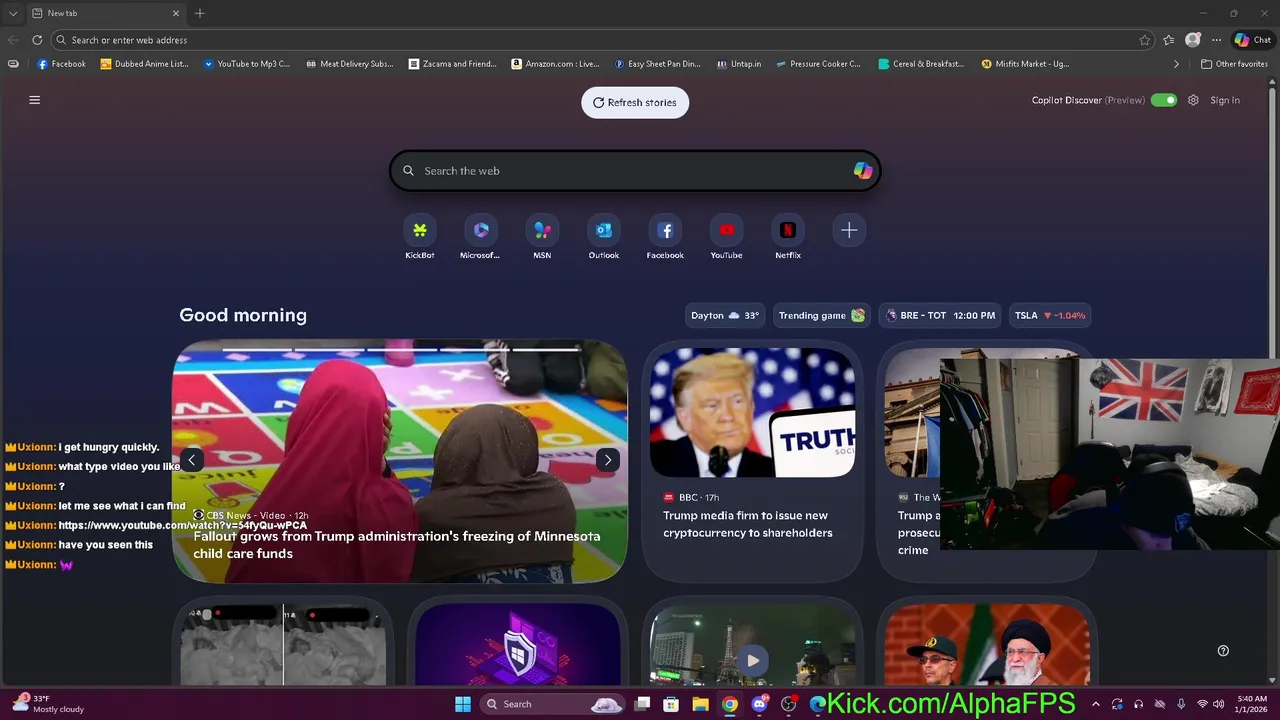This screenshot has width=1280, height=720.
Task: Open the hamburger menu on the new tab page
Action: pos(34,100)
